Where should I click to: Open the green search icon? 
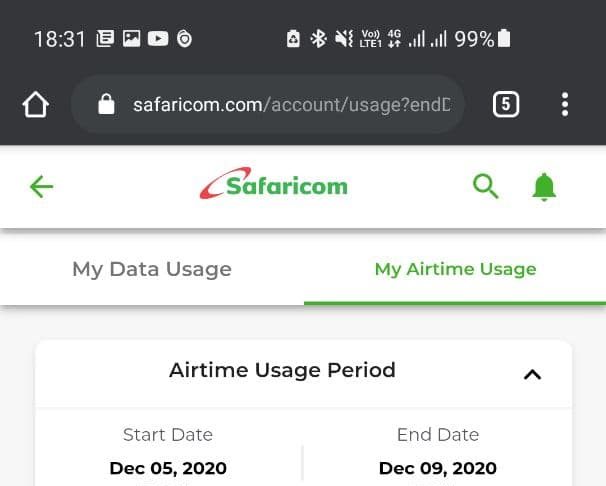tap(486, 186)
